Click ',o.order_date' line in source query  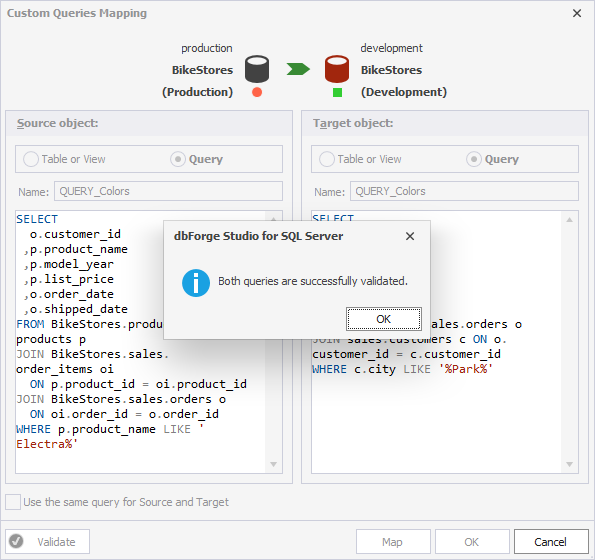tap(68, 294)
